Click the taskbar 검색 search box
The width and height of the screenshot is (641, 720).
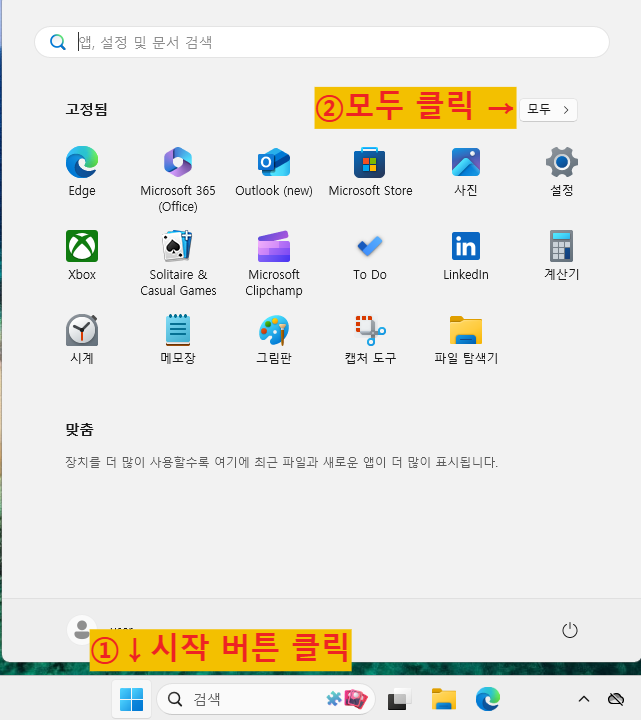(x=266, y=699)
